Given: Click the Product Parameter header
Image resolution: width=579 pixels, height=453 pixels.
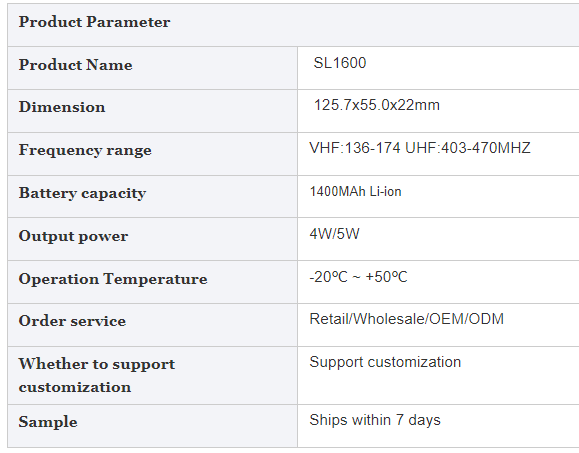Looking at the screenshot, I should click(95, 22).
